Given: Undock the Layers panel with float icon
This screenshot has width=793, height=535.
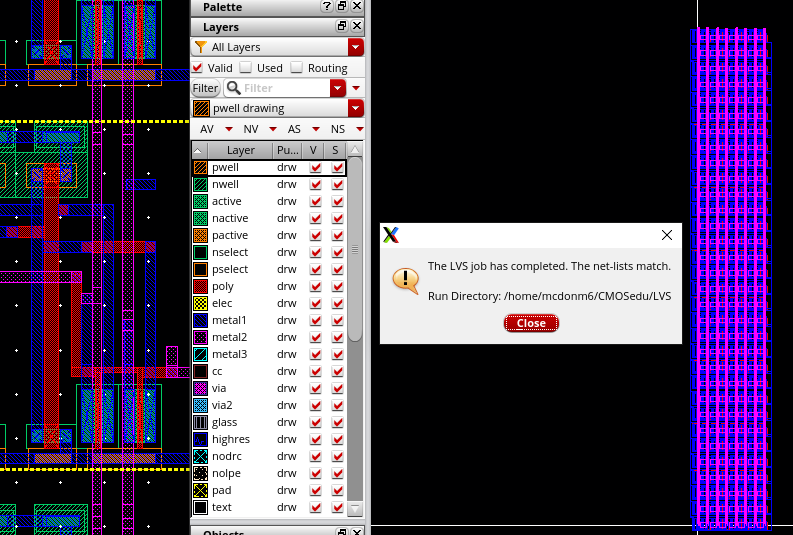Looking at the screenshot, I should coord(341,26).
